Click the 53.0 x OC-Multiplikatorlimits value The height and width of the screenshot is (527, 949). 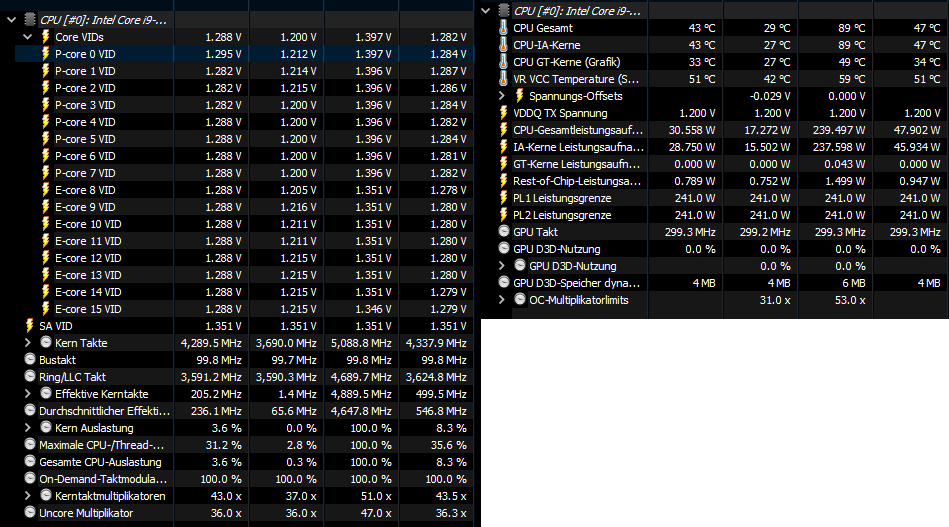point(850,300)
